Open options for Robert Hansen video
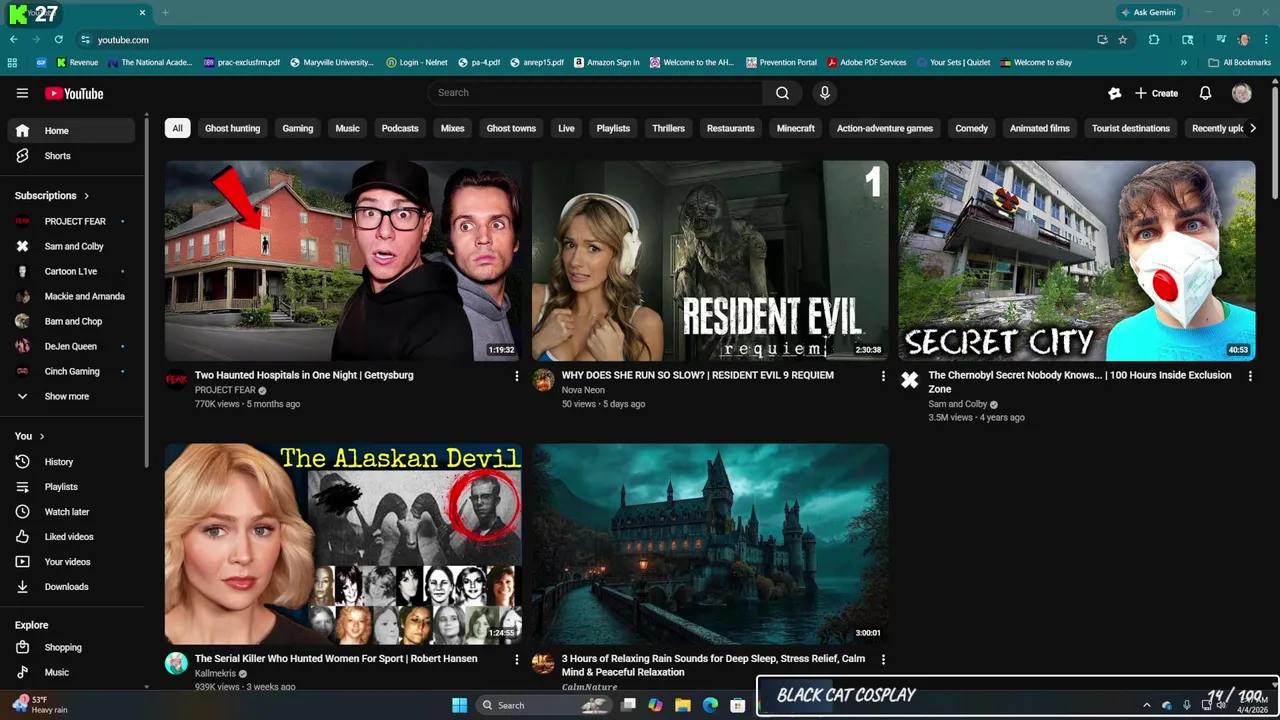1280x720 pixels. [x=516, y=660]
